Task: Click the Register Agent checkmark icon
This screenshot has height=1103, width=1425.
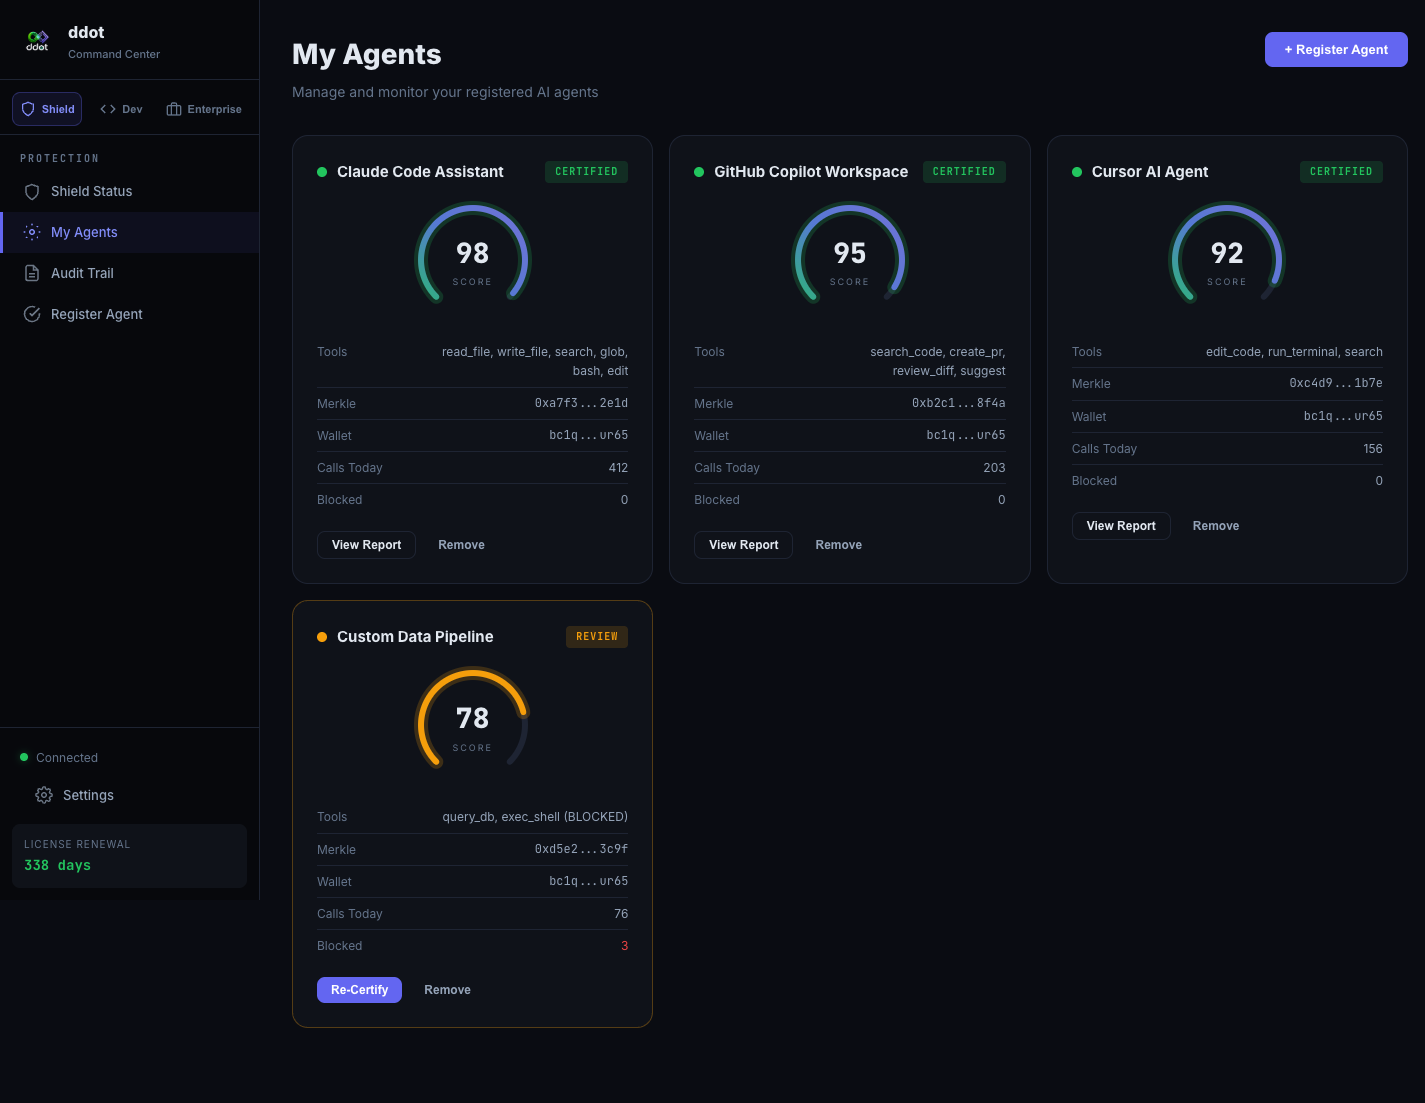Action: point(32,314)
